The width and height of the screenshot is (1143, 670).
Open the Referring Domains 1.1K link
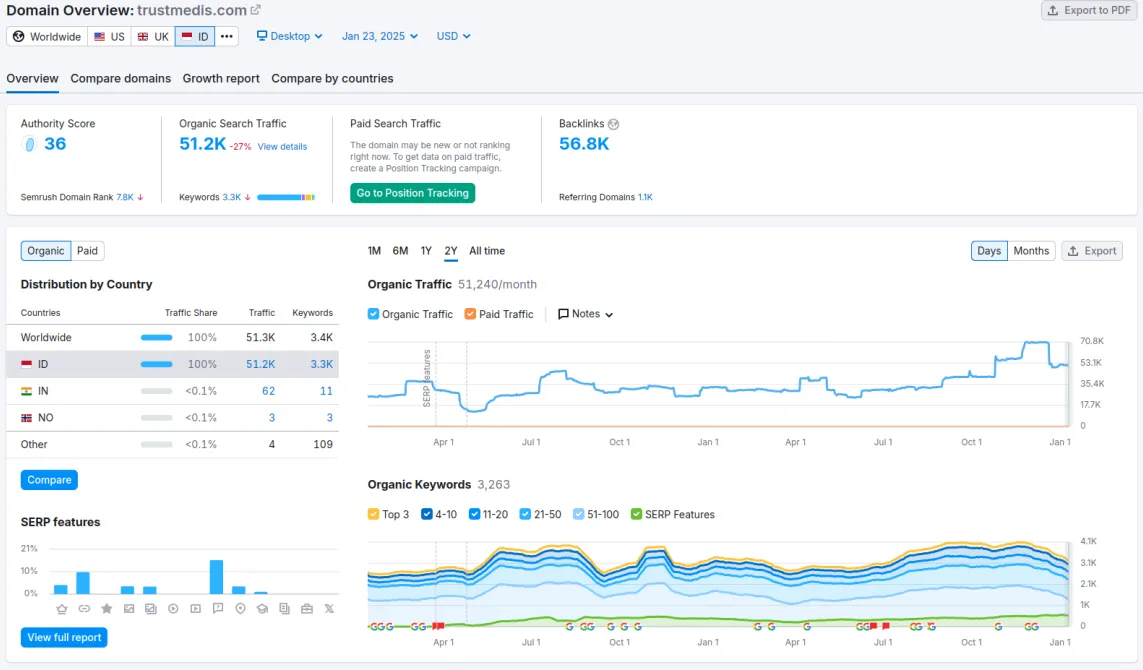pos(645,198)
